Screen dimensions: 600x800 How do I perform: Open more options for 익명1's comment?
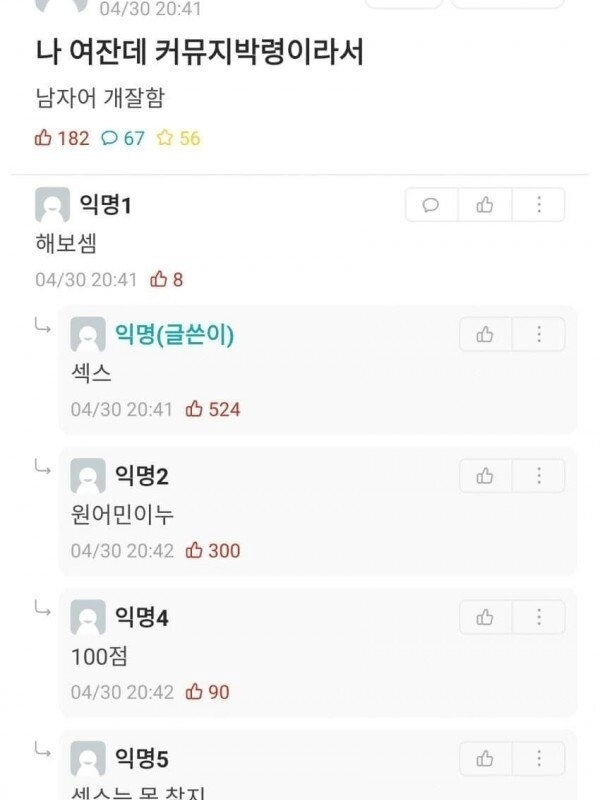(x=539, y=205)
